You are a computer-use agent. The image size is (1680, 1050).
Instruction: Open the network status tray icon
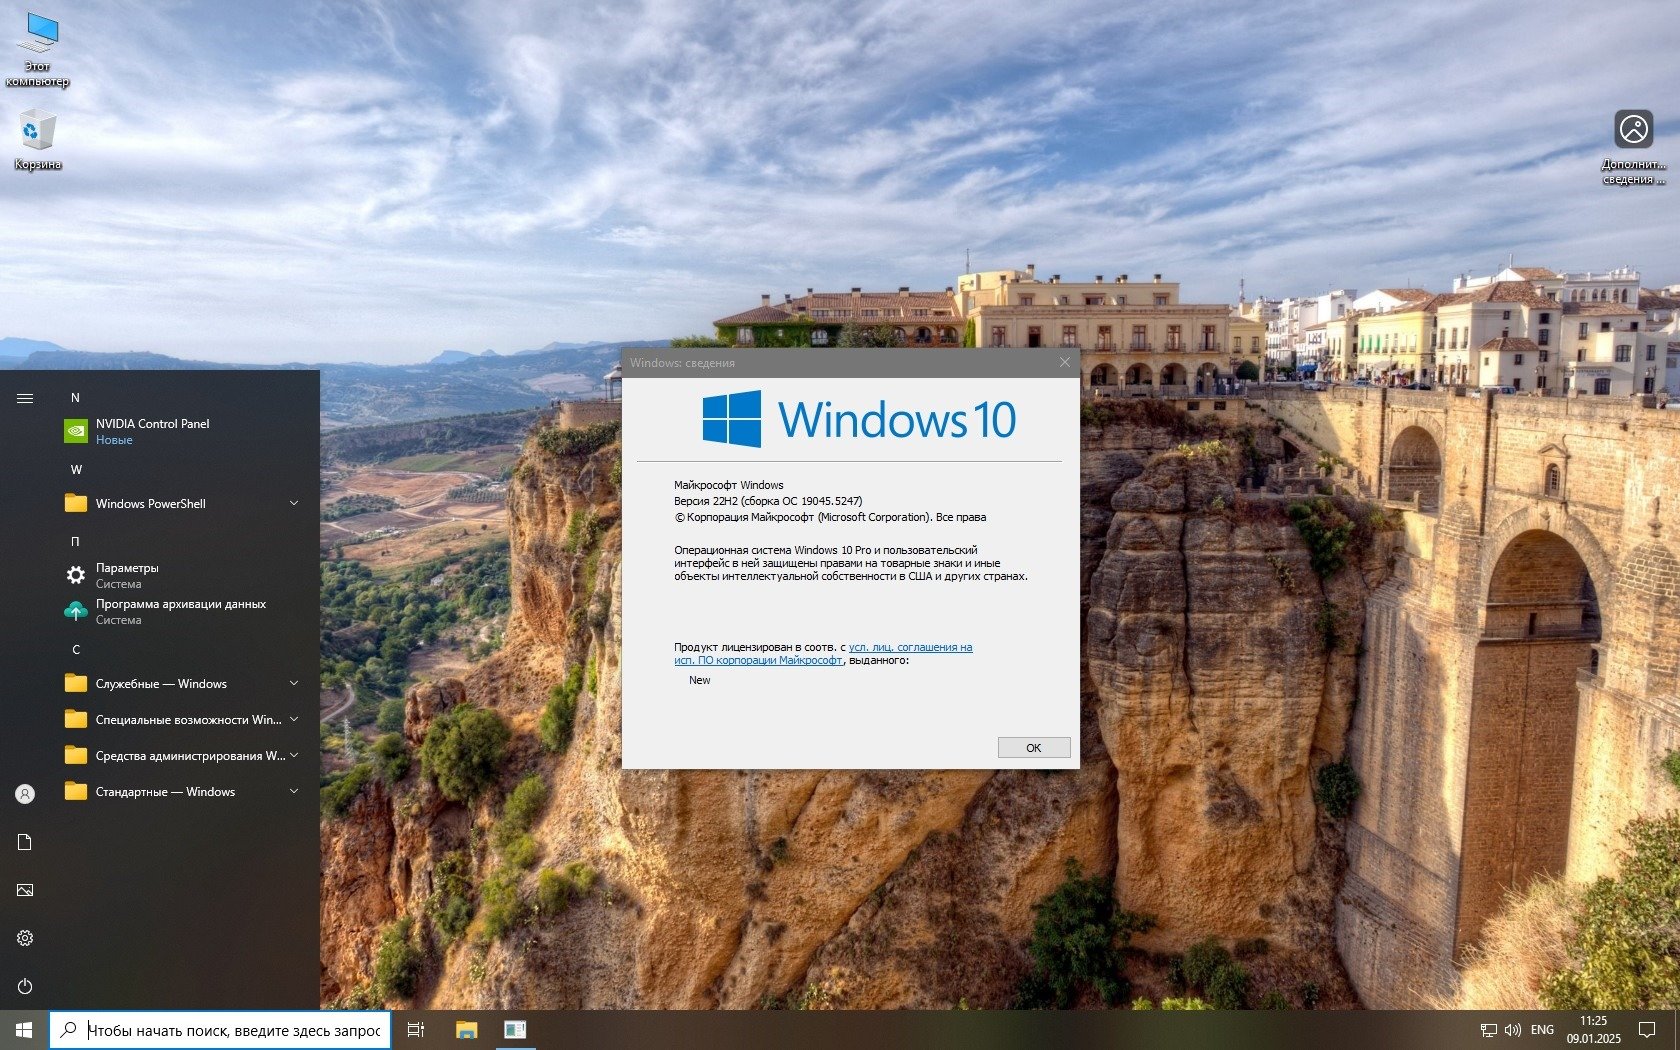click(x=1488, y=1030)
